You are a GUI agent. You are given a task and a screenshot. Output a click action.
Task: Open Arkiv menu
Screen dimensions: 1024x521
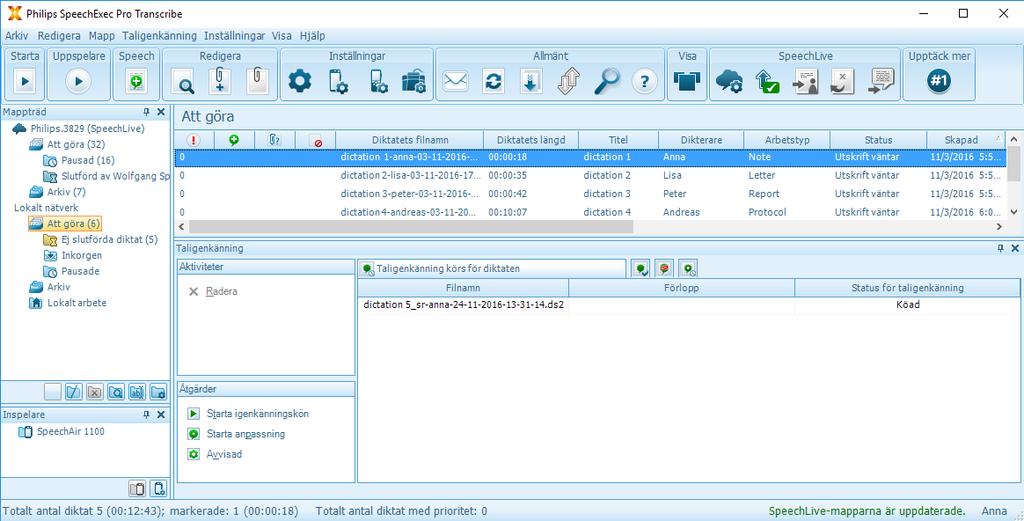point(16,36)
